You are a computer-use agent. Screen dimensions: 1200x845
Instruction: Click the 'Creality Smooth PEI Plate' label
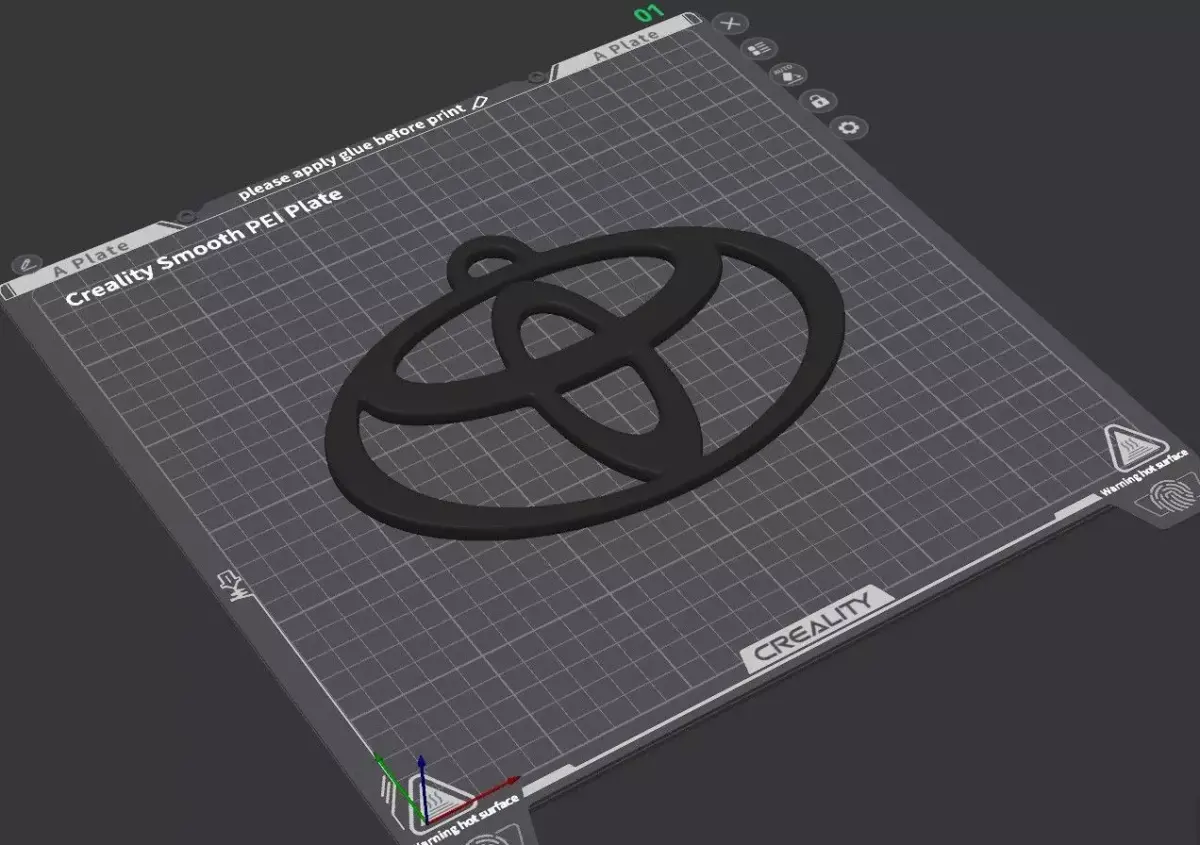[204, 245]
